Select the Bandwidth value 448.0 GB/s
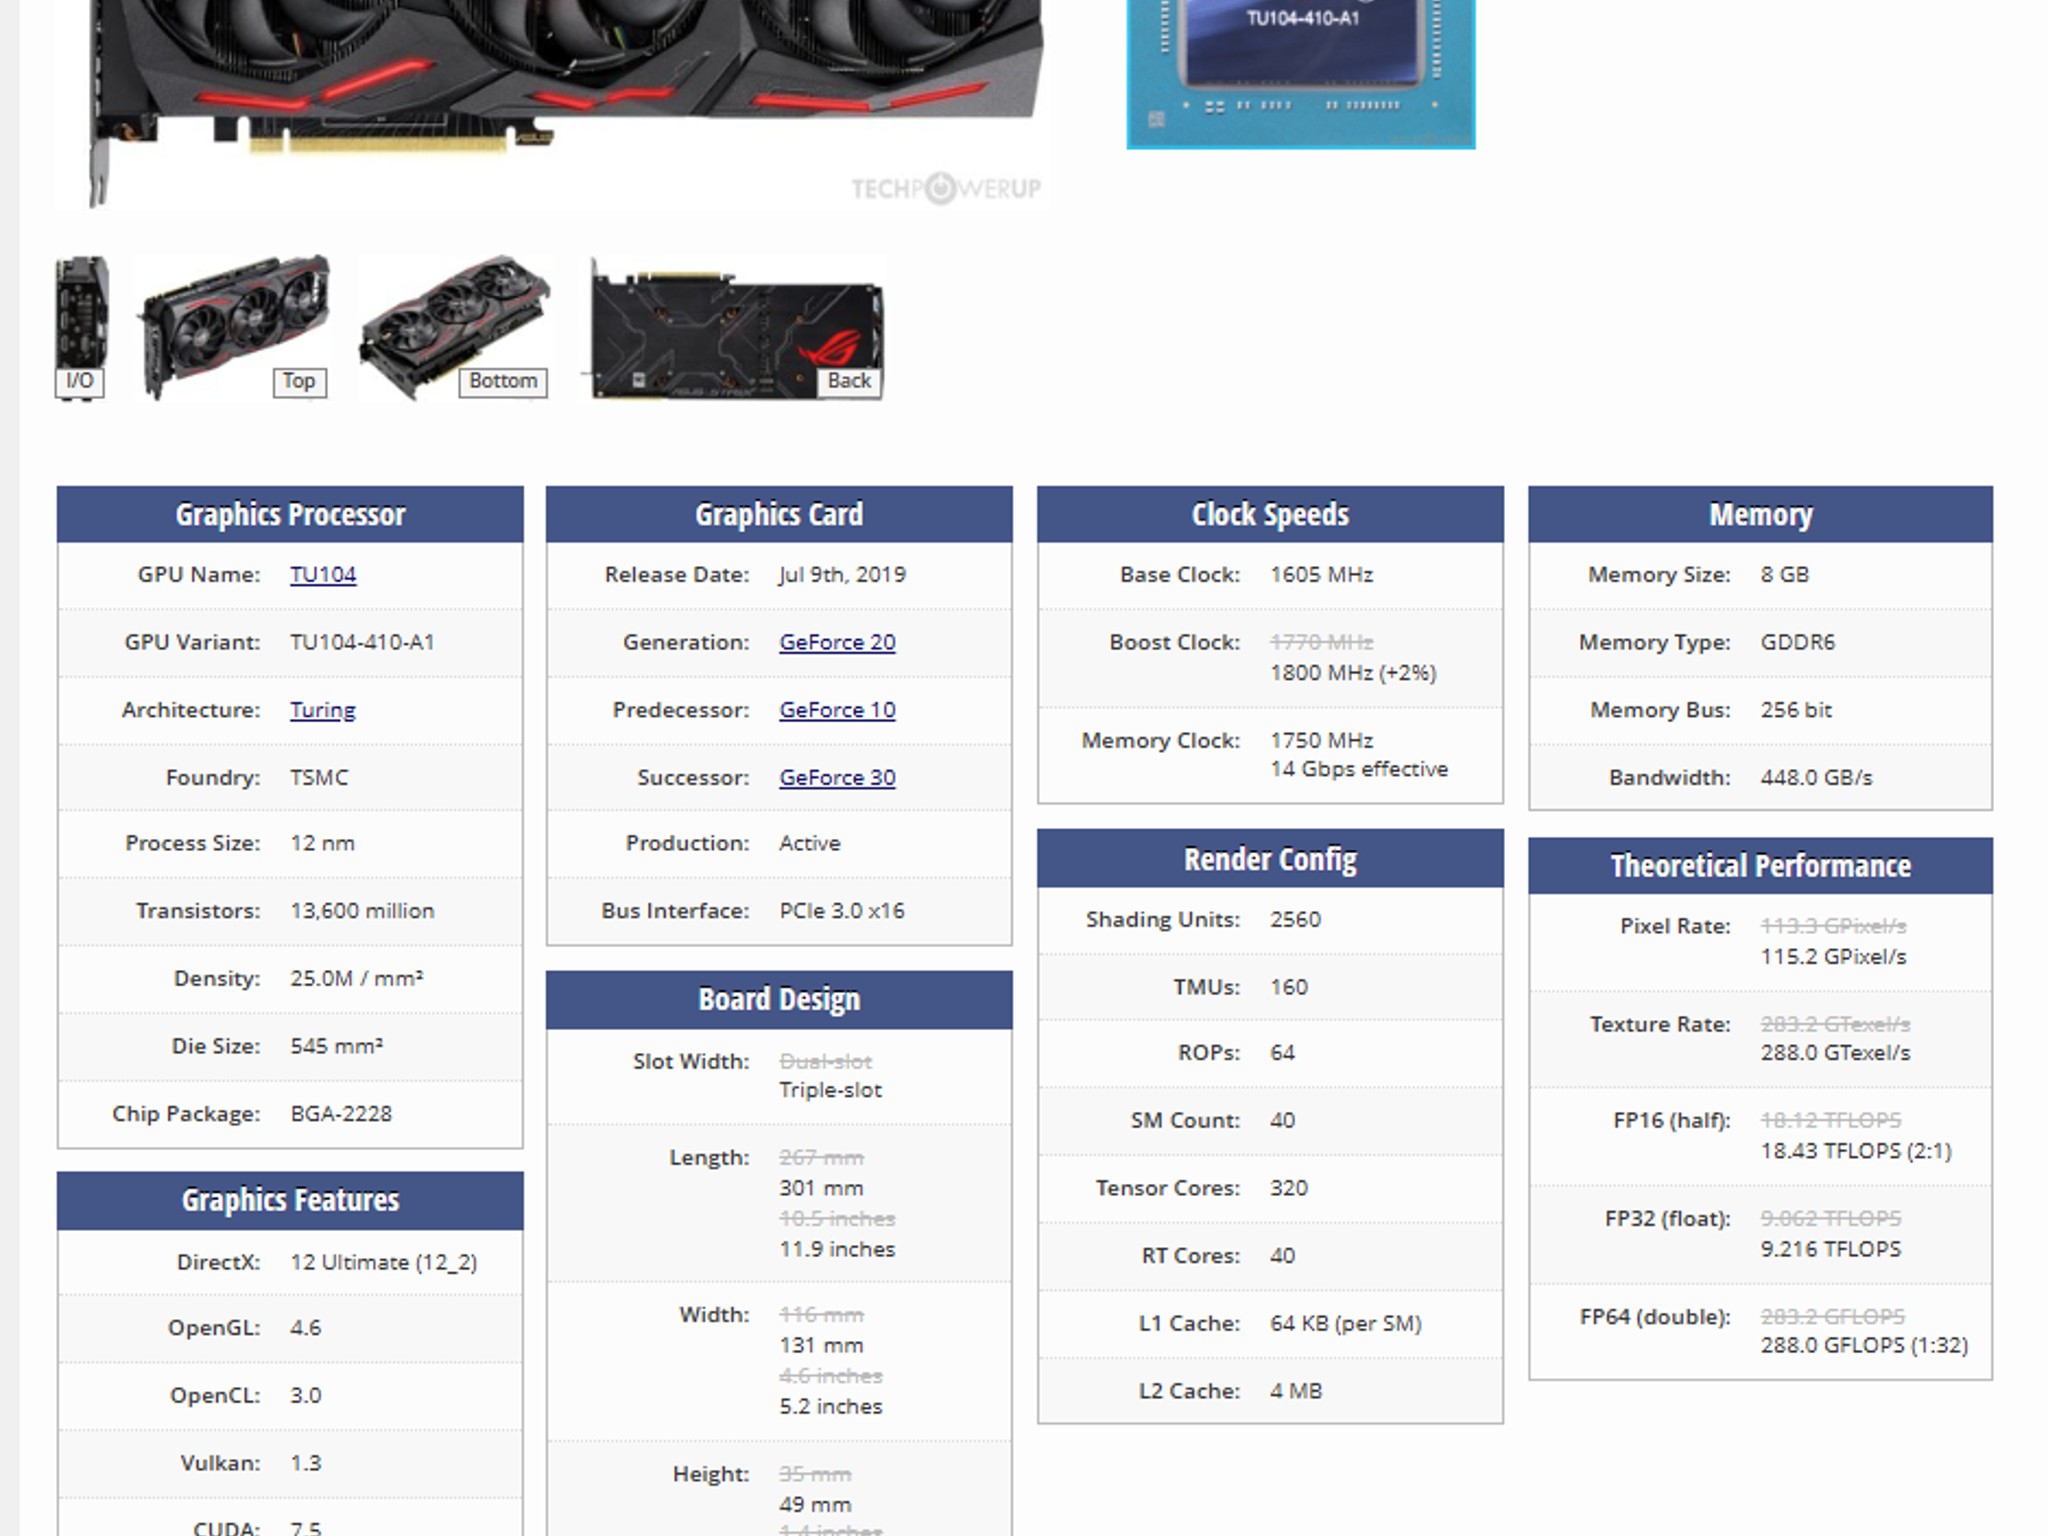This screenshot has height=1536, width=2048. click(x=1816, y=777)
